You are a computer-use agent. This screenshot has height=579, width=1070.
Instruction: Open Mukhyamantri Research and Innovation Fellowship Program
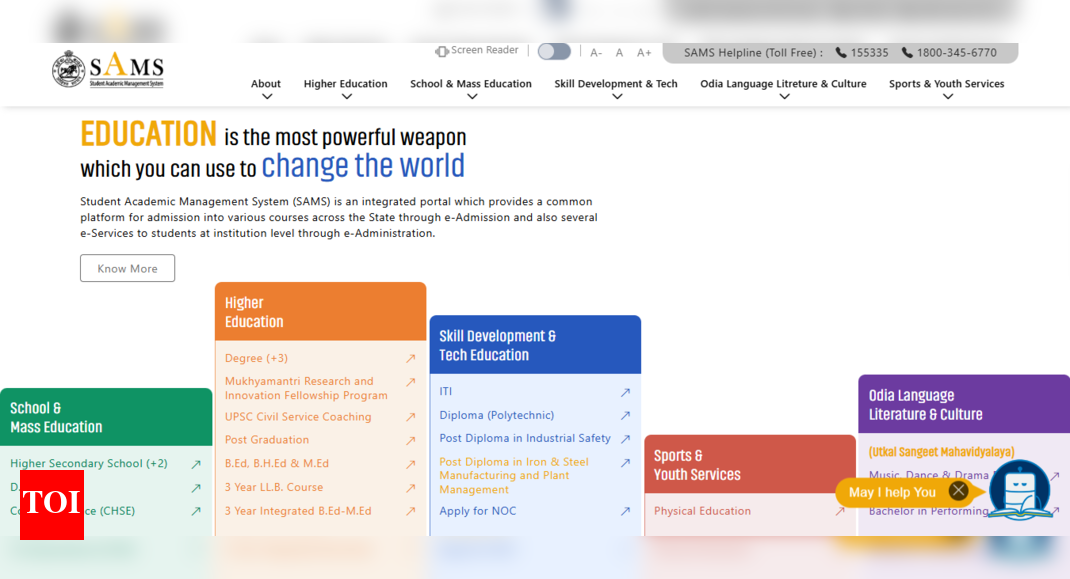(x=306, y=388)
